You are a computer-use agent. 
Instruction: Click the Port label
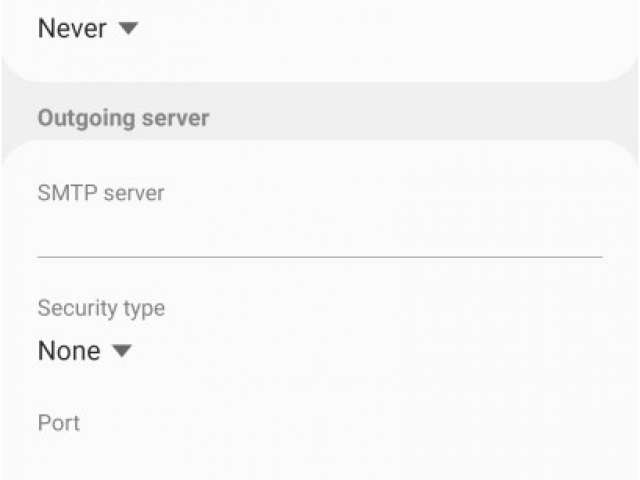pyautogui.click(x=59, y=423)
